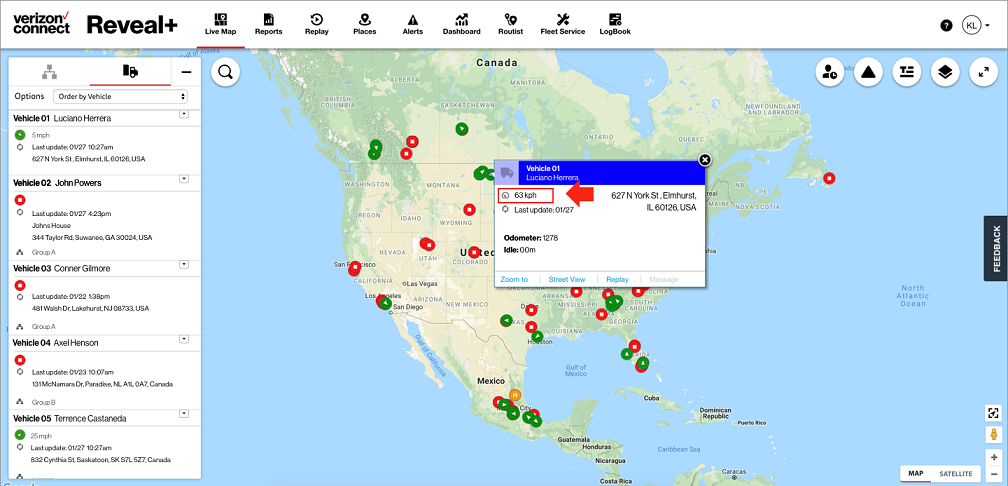Select Vehicle 04 Axel Henson entry
The width and height of the screenshot is (1008, 486).
(x=55, y=343)
